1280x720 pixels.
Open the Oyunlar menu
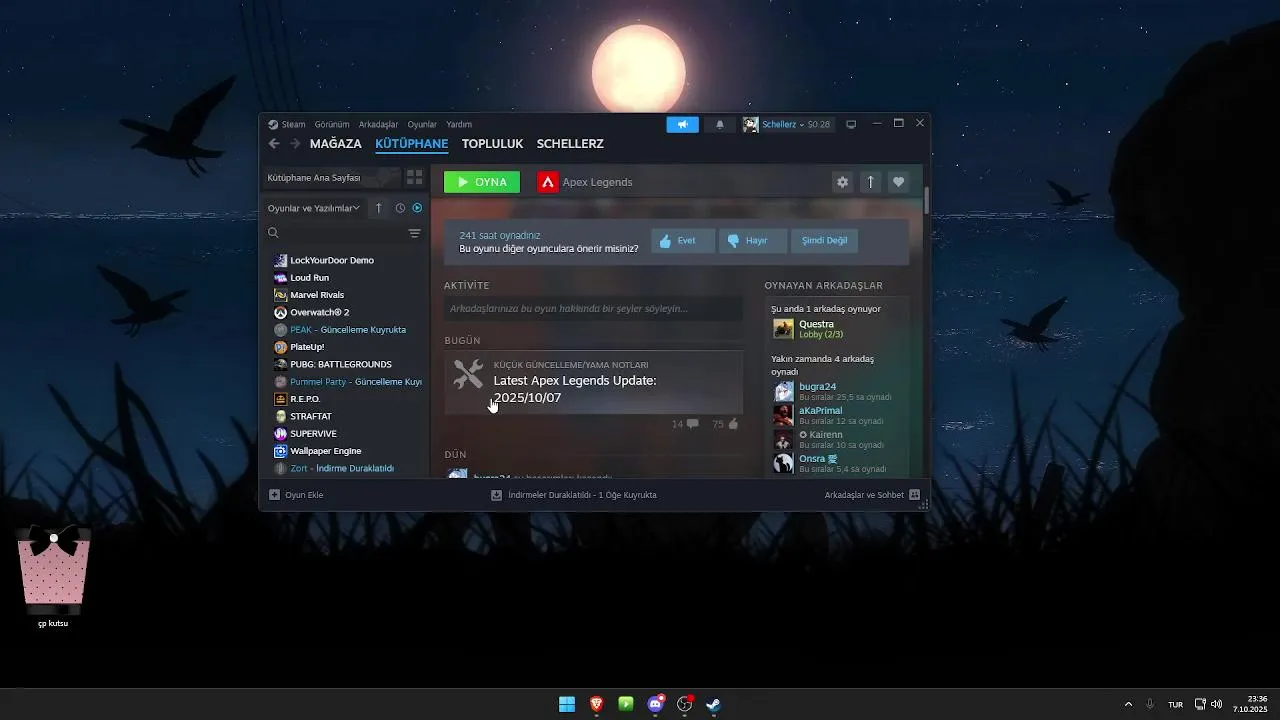(x=422, y=125)
